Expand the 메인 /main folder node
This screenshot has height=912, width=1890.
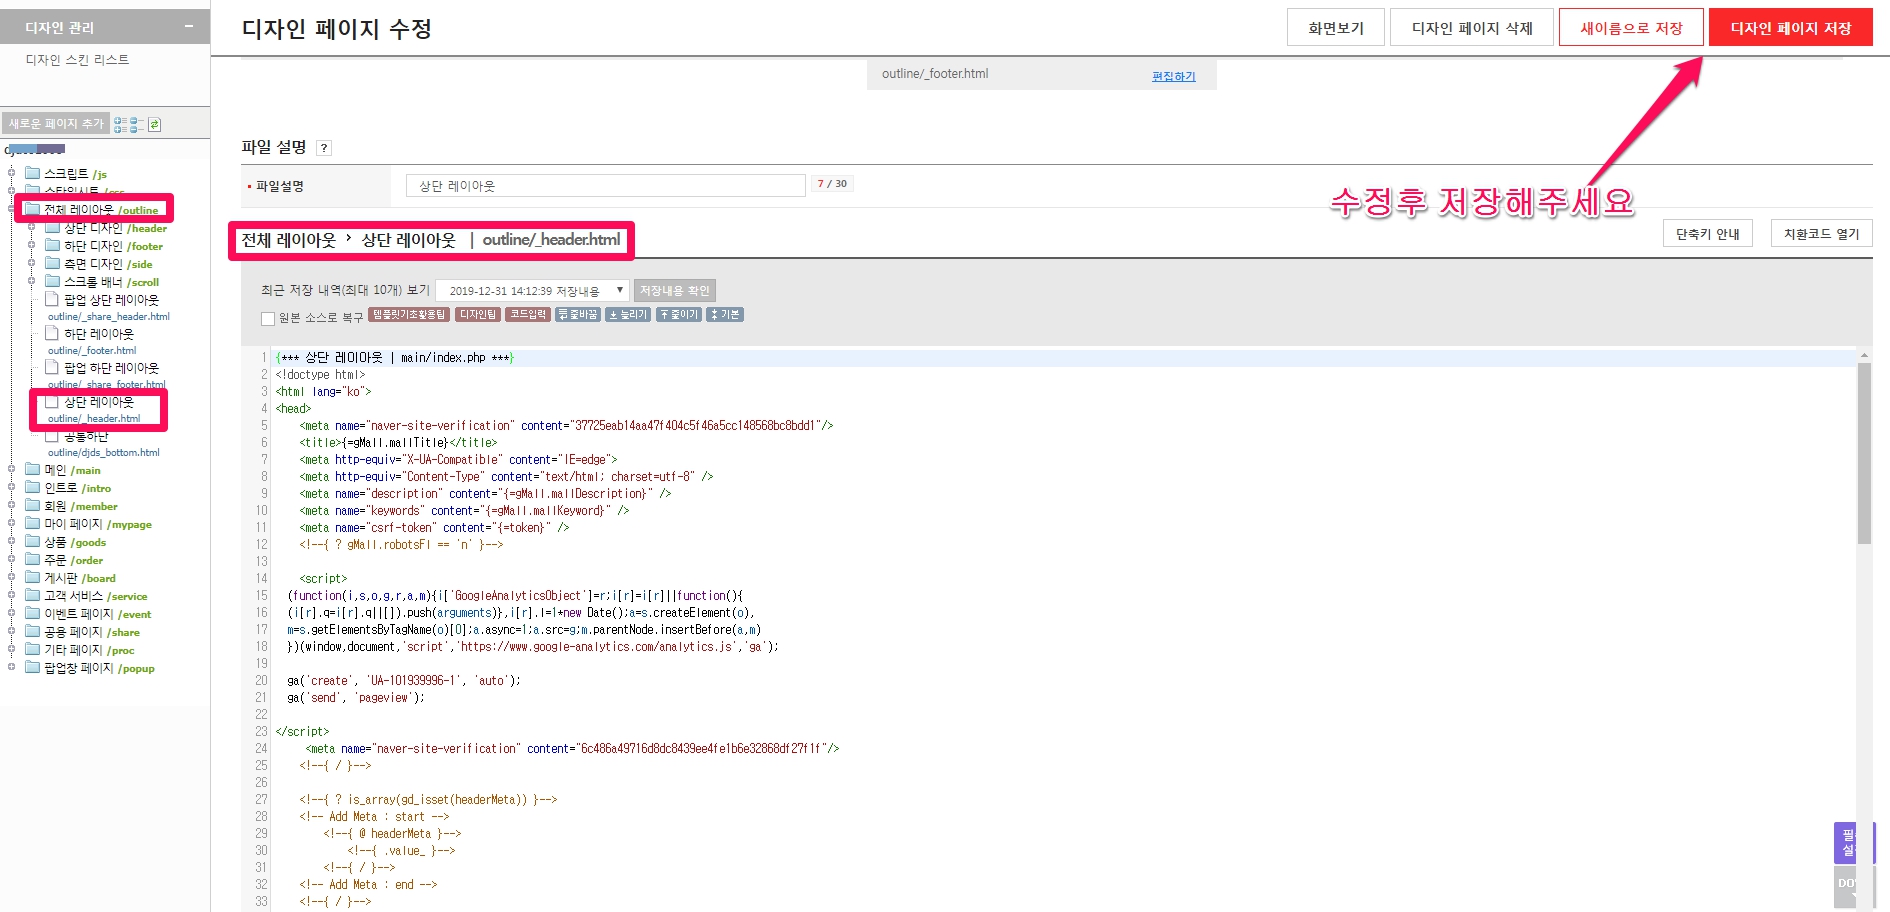(x=12, y=469)
